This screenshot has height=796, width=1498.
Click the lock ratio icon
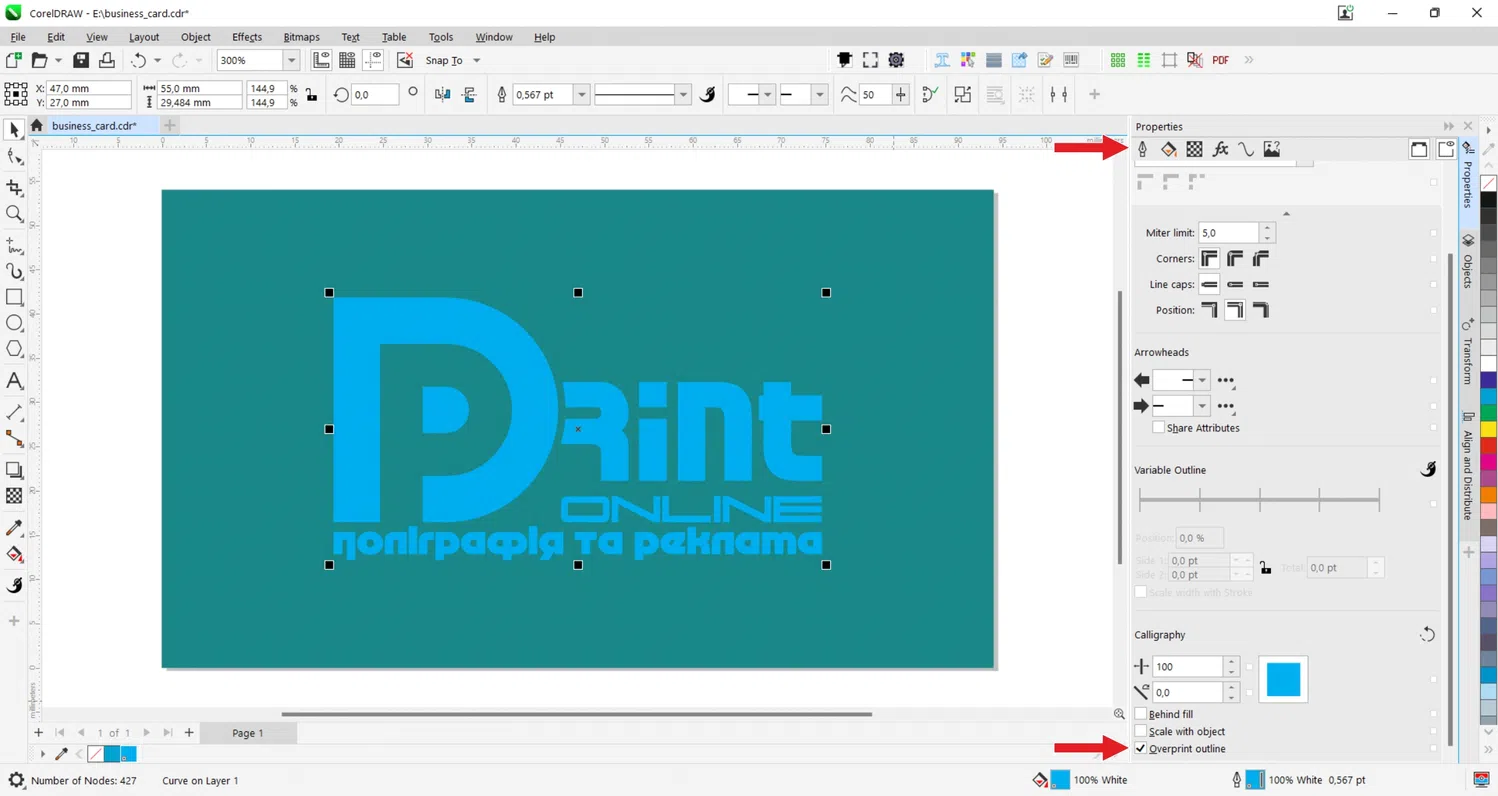(311, 95)
